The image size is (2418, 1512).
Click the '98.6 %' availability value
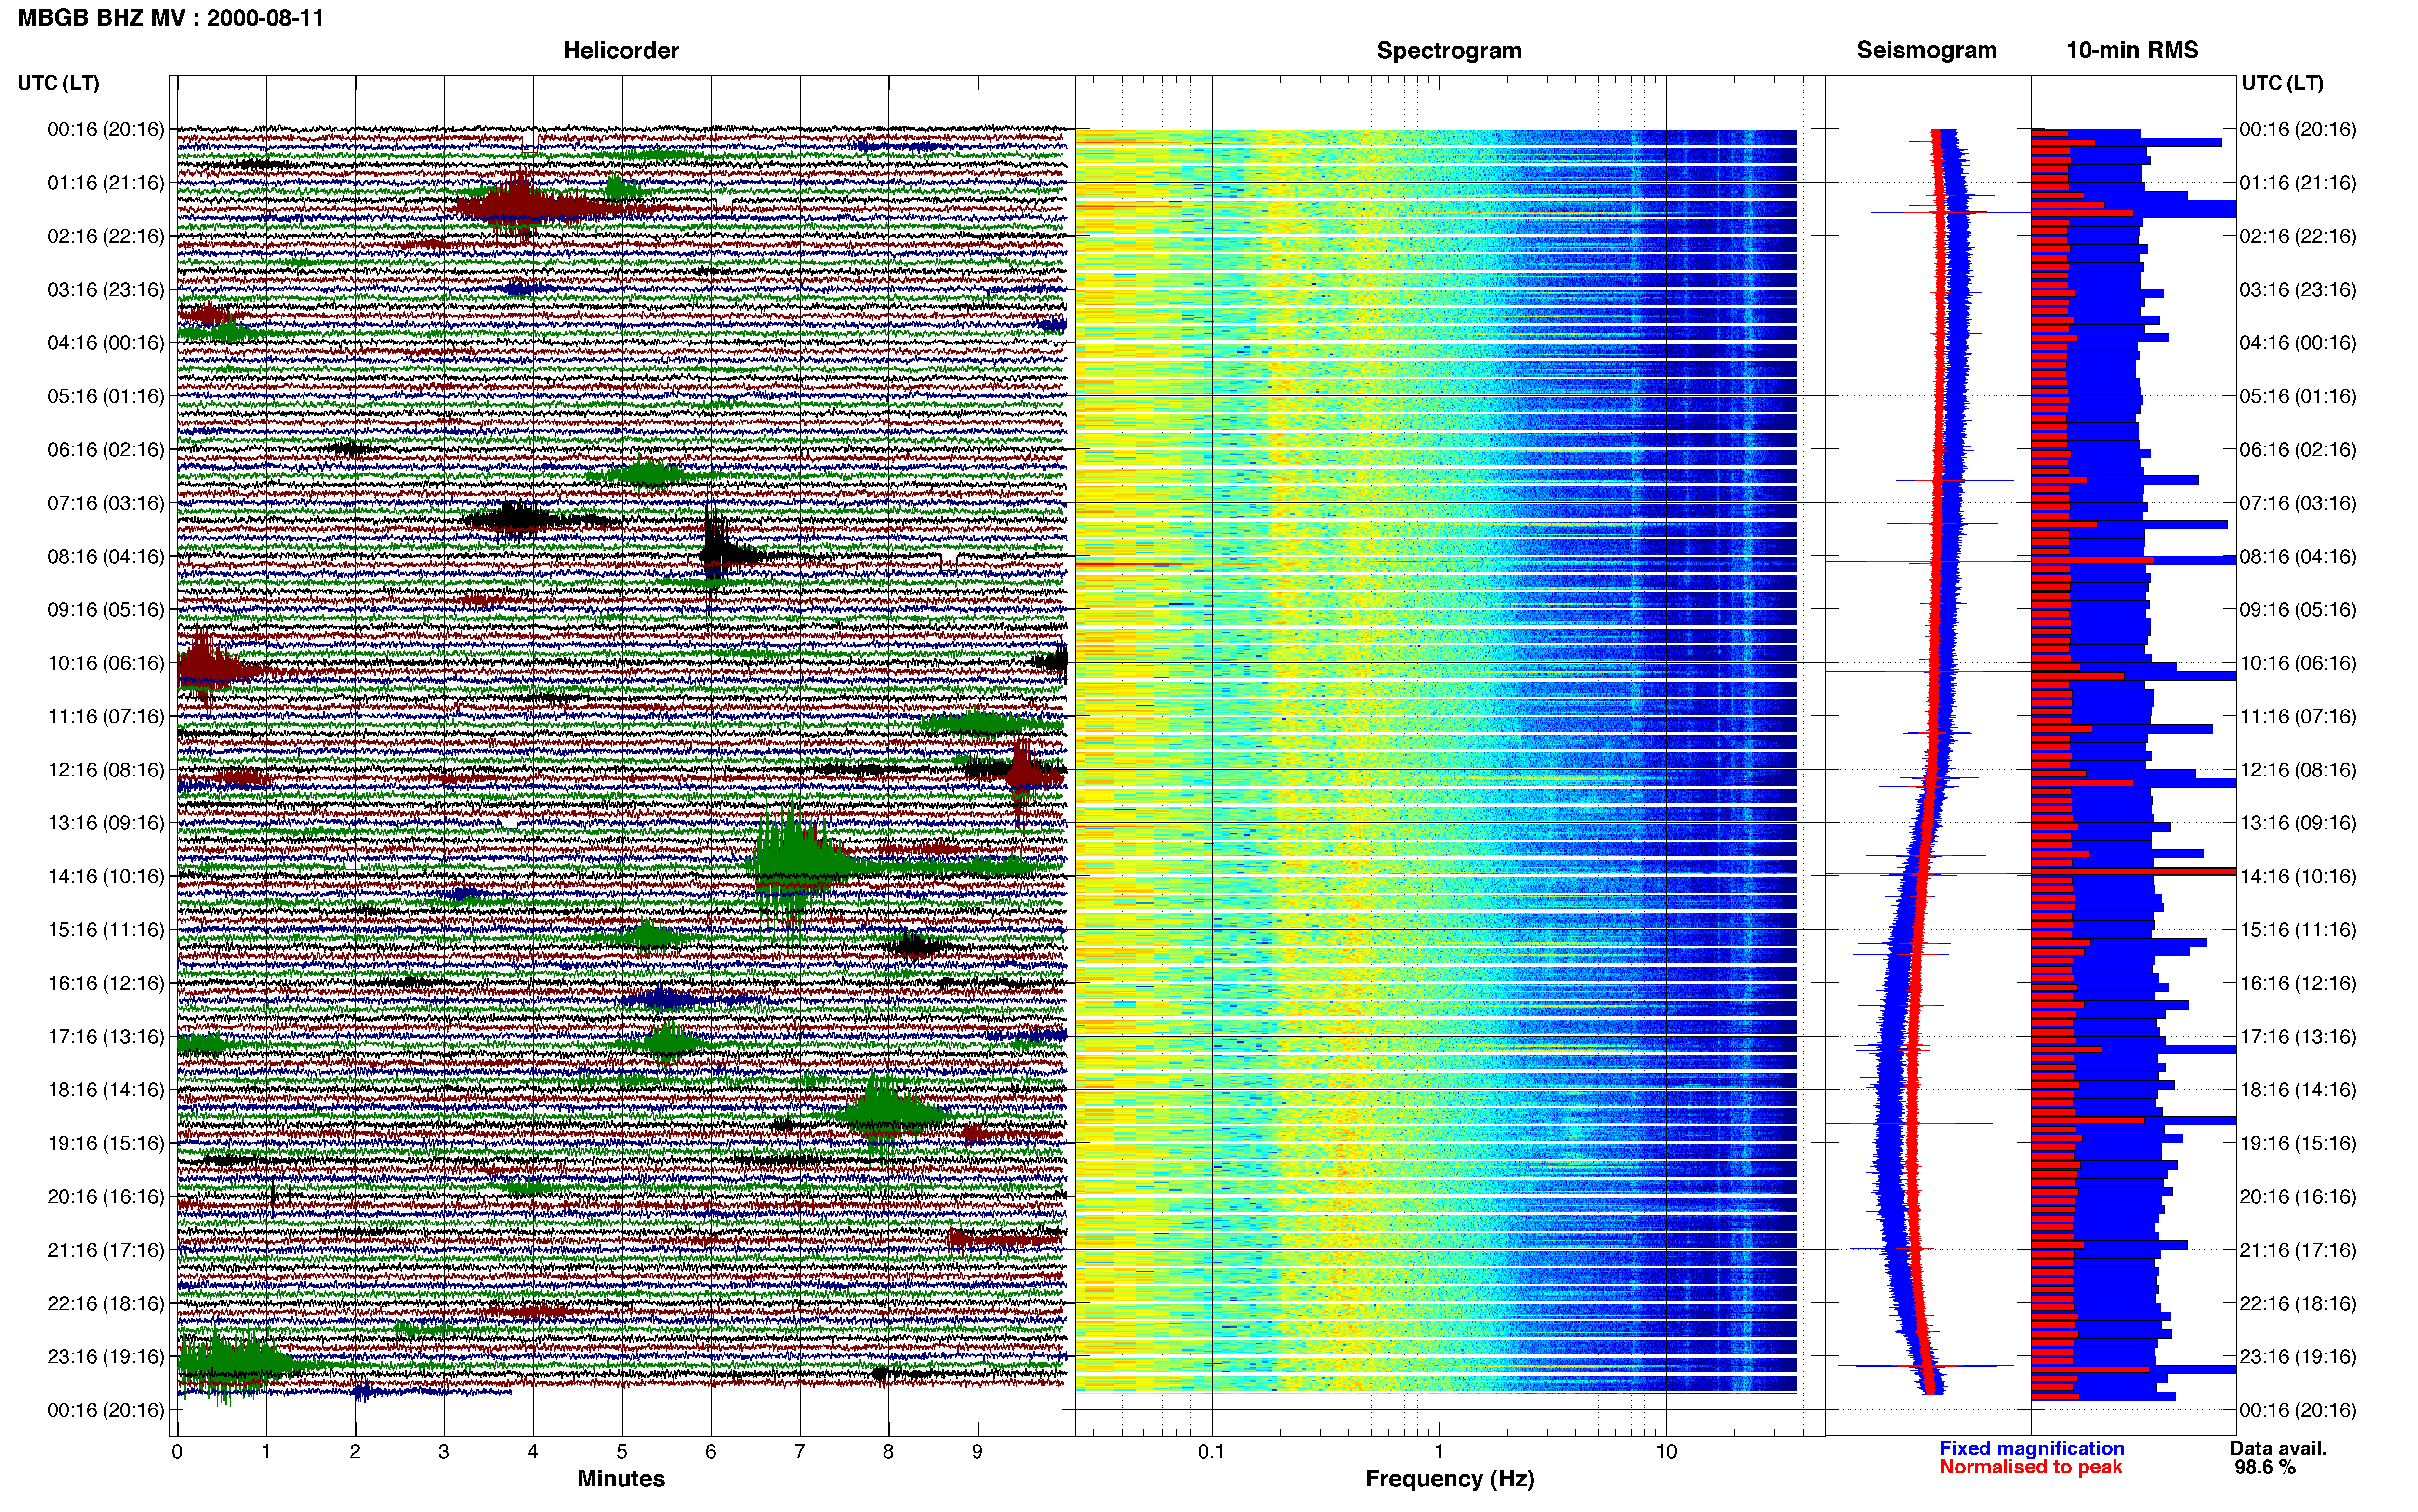point(2265,1467)
